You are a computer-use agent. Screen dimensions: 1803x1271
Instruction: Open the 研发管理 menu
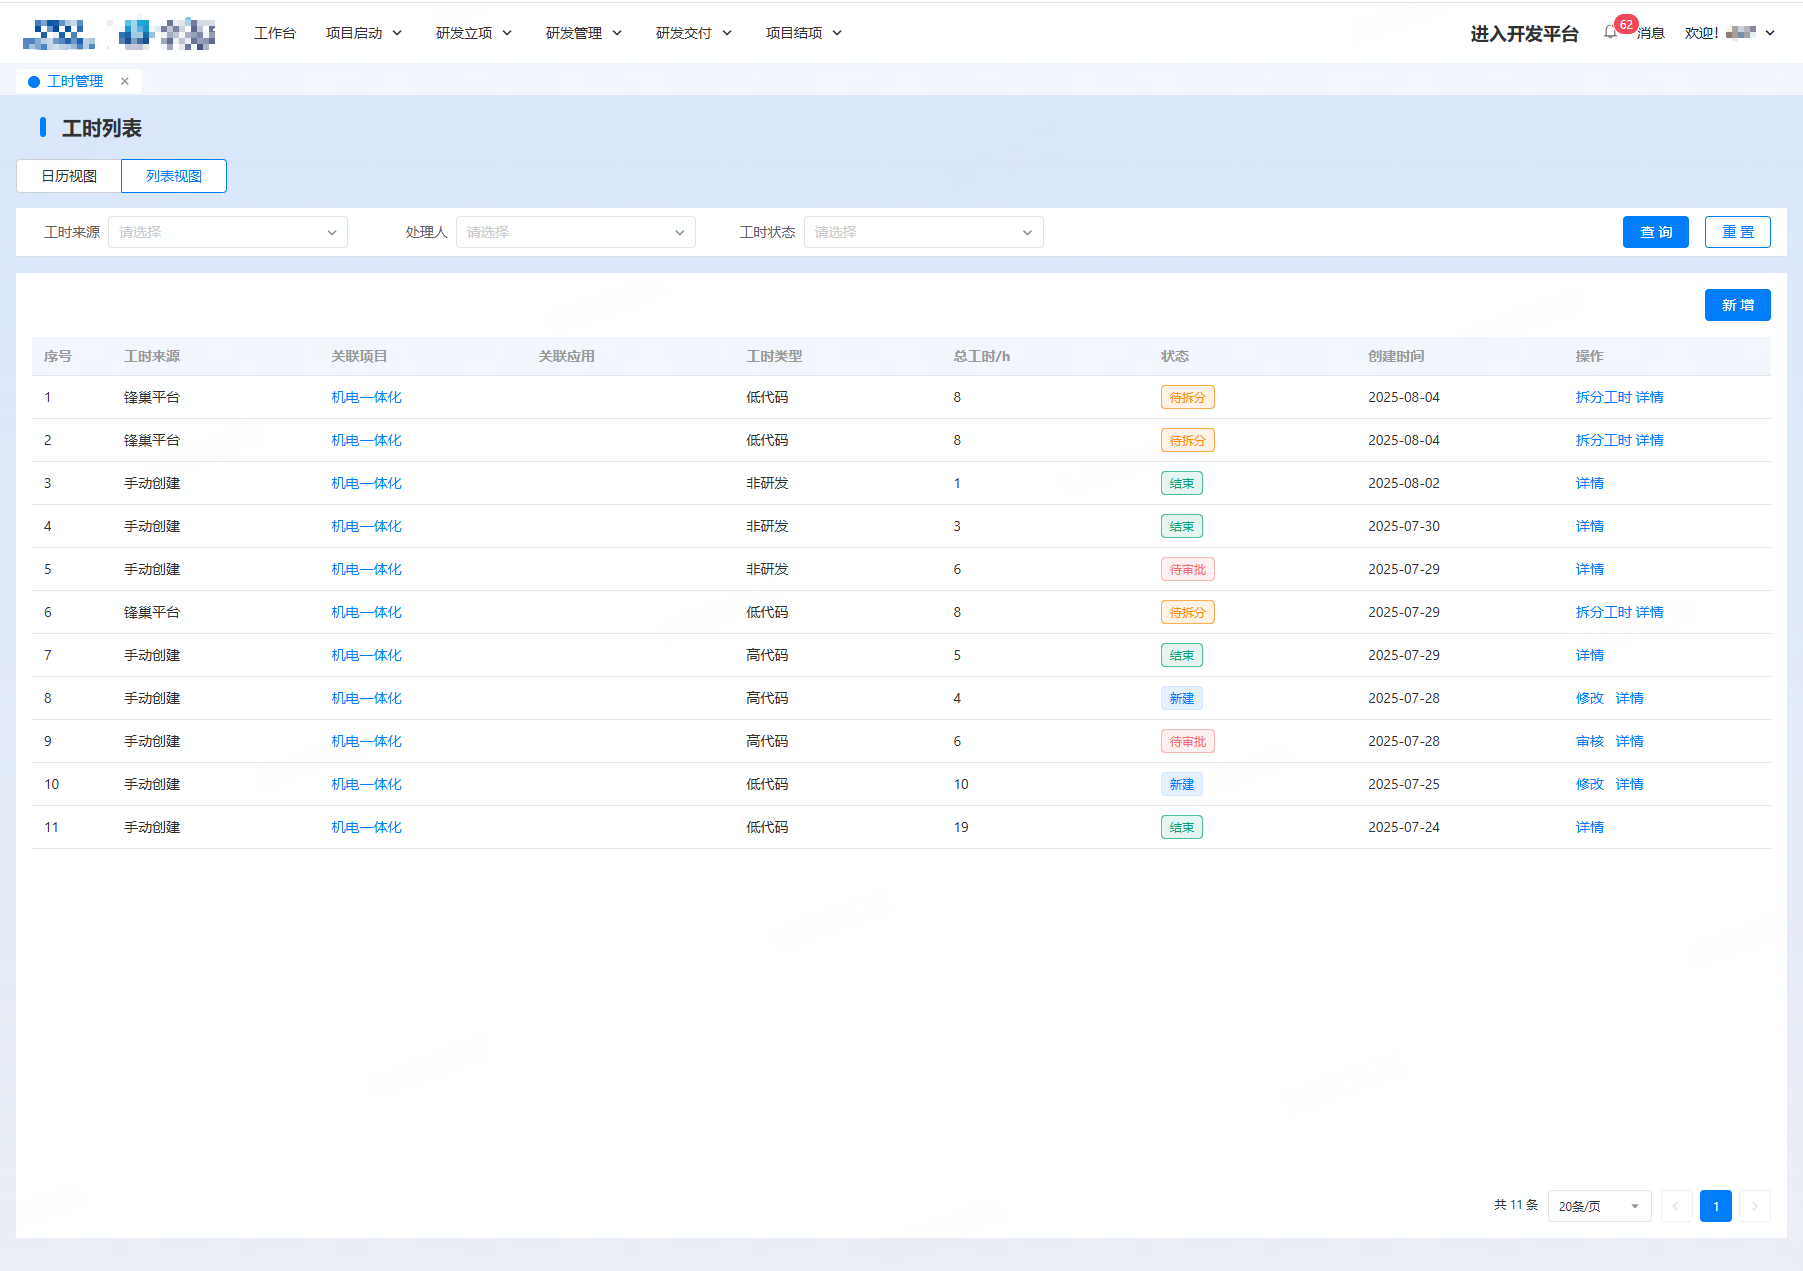[584, 33]
